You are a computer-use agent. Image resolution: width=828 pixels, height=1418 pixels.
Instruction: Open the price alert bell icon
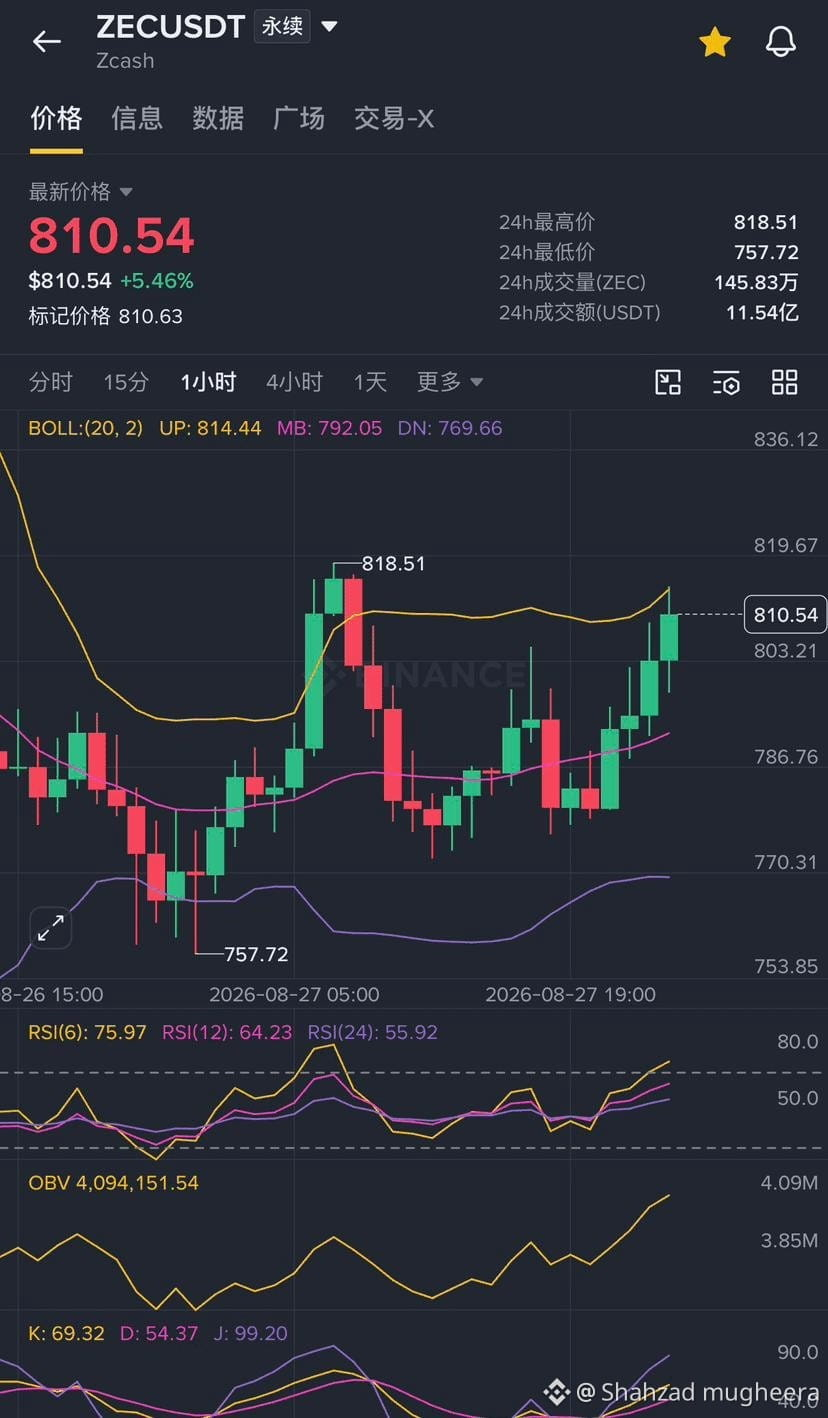point(780,41)
